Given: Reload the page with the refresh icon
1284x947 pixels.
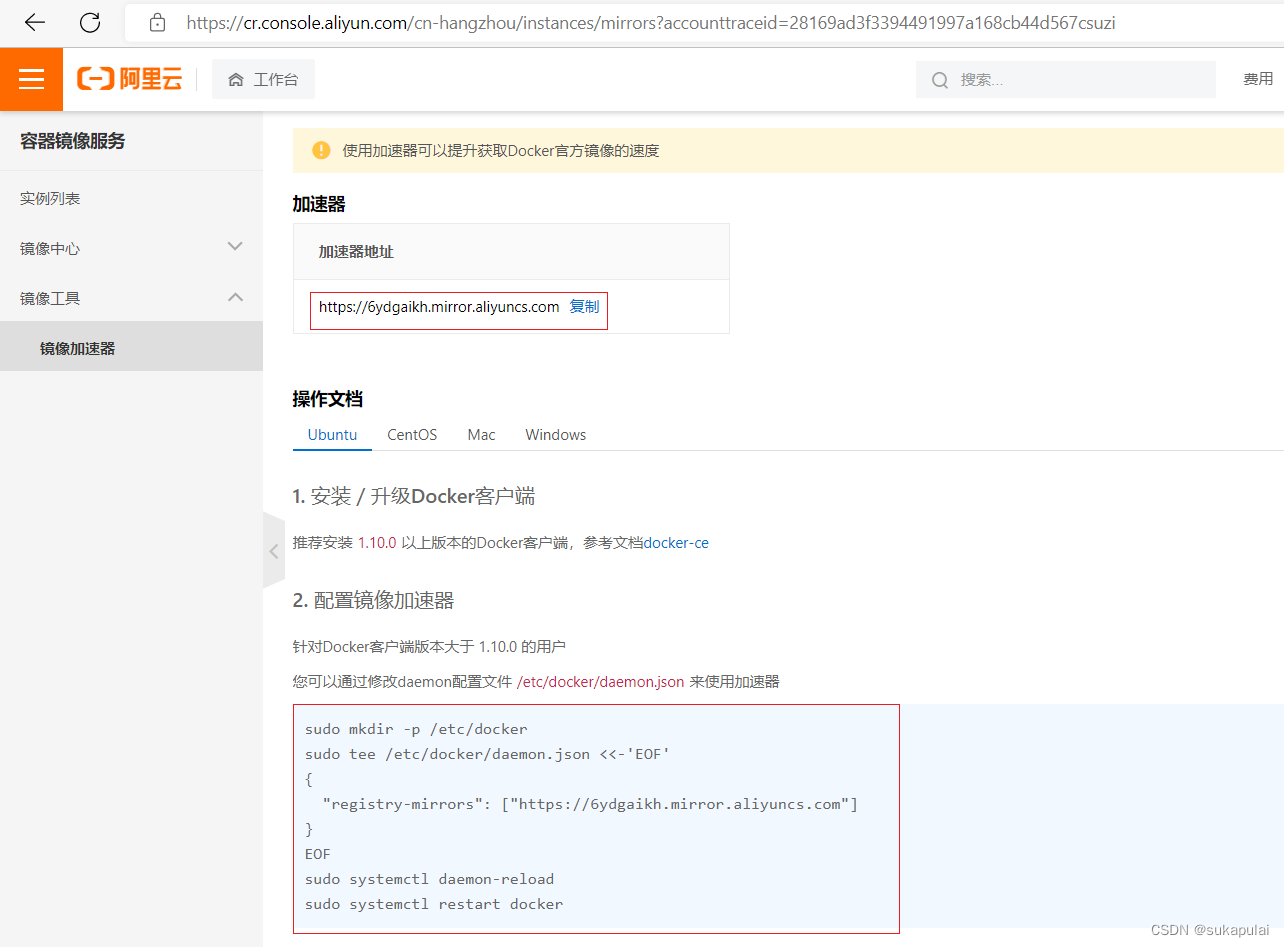Looking at the screenshot, I should point(90,22).
